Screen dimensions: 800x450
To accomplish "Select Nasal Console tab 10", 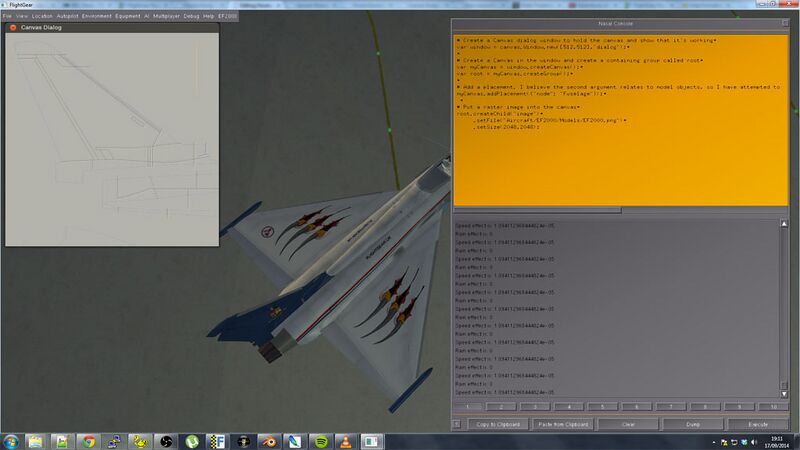I will coord(773,407).
